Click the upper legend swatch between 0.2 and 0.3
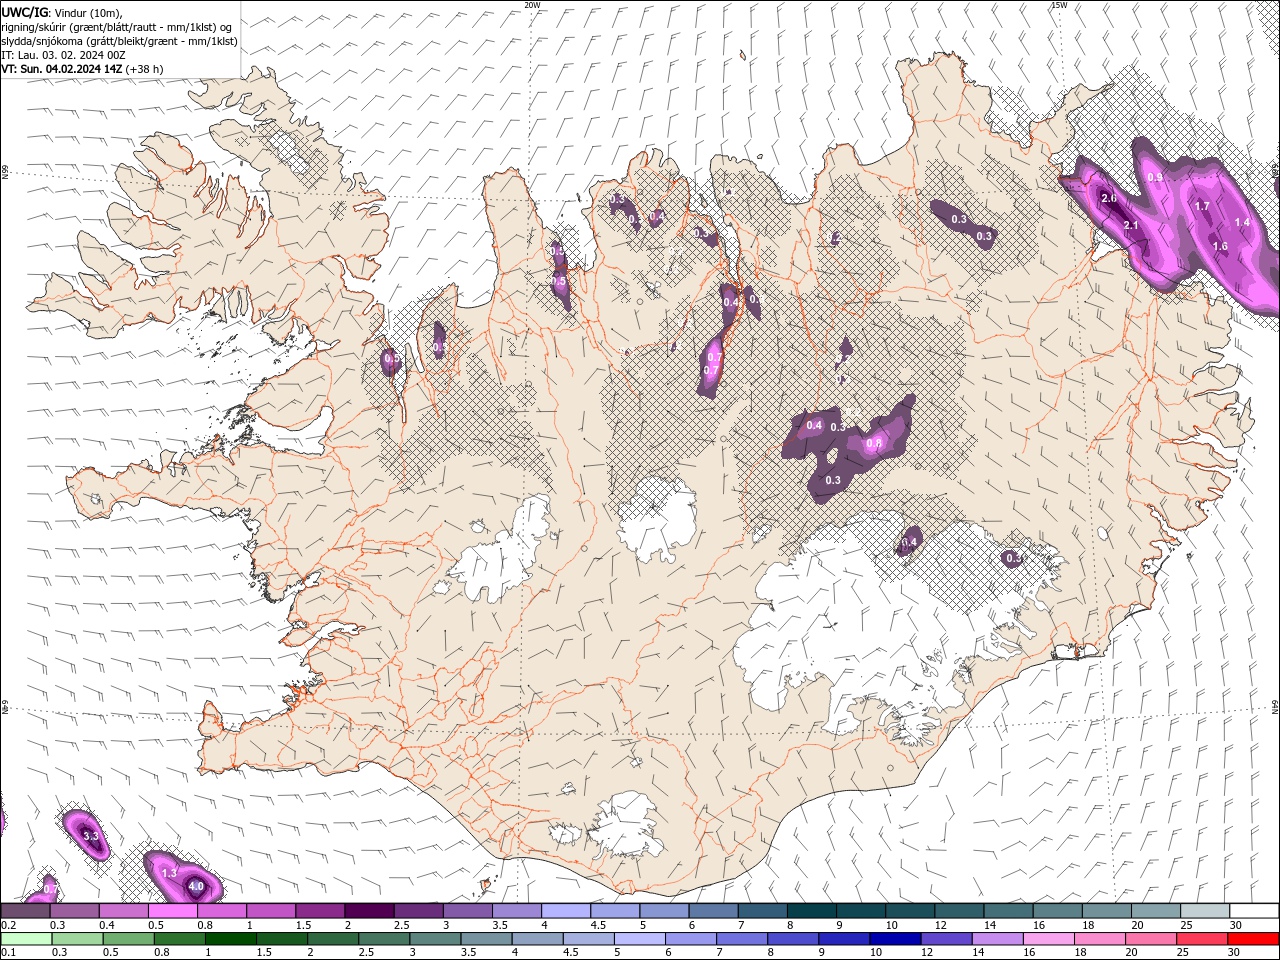The width and height of the screenshot is (1280, 960). coord(26,910)
